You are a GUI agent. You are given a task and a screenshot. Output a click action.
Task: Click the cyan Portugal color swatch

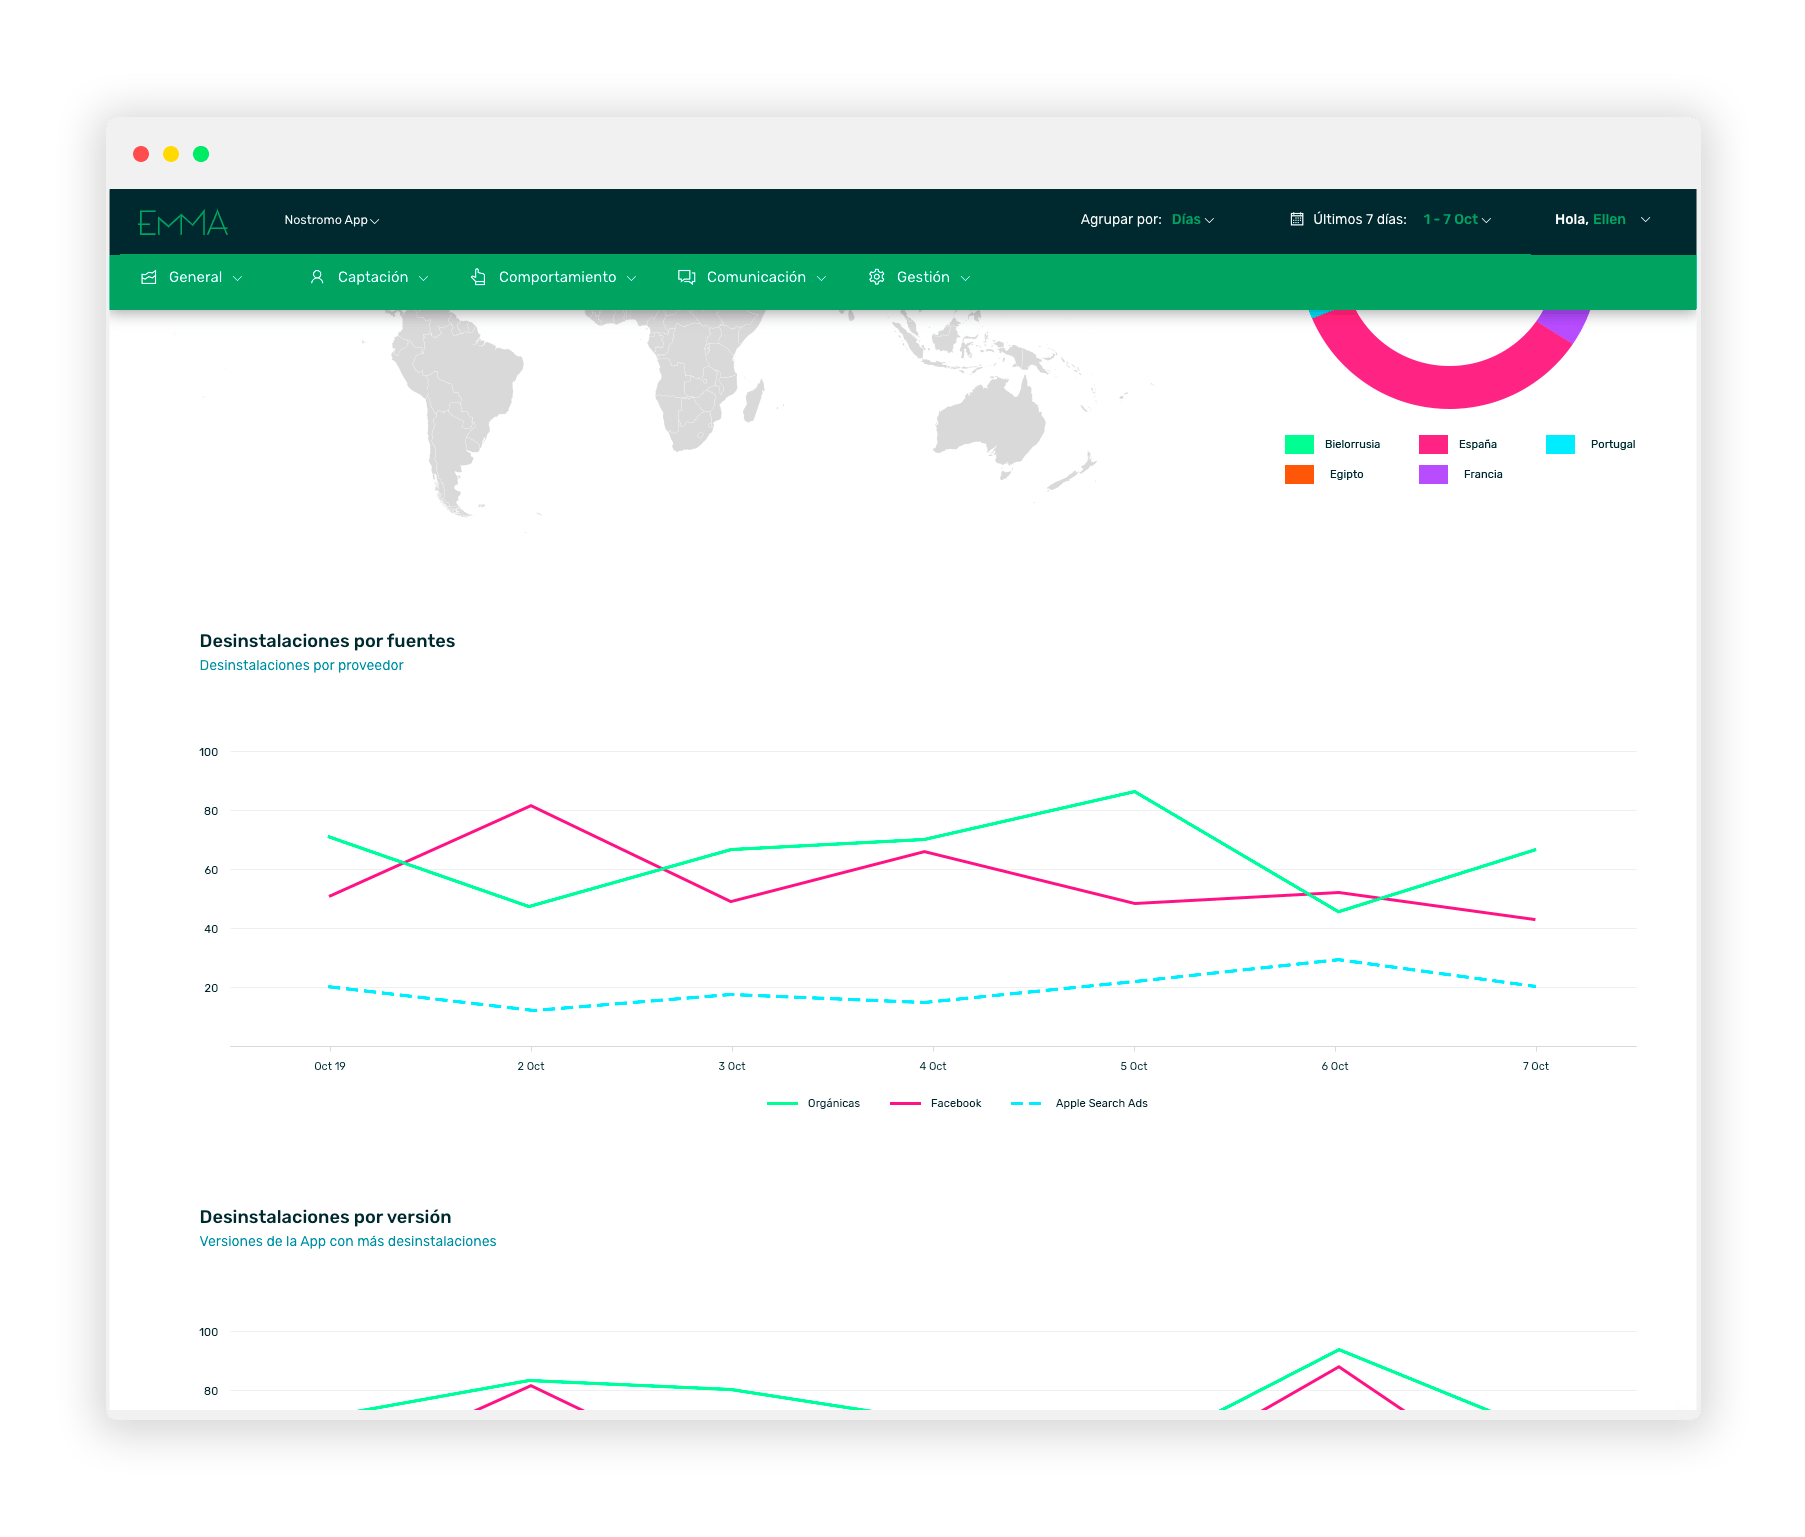1560,444
